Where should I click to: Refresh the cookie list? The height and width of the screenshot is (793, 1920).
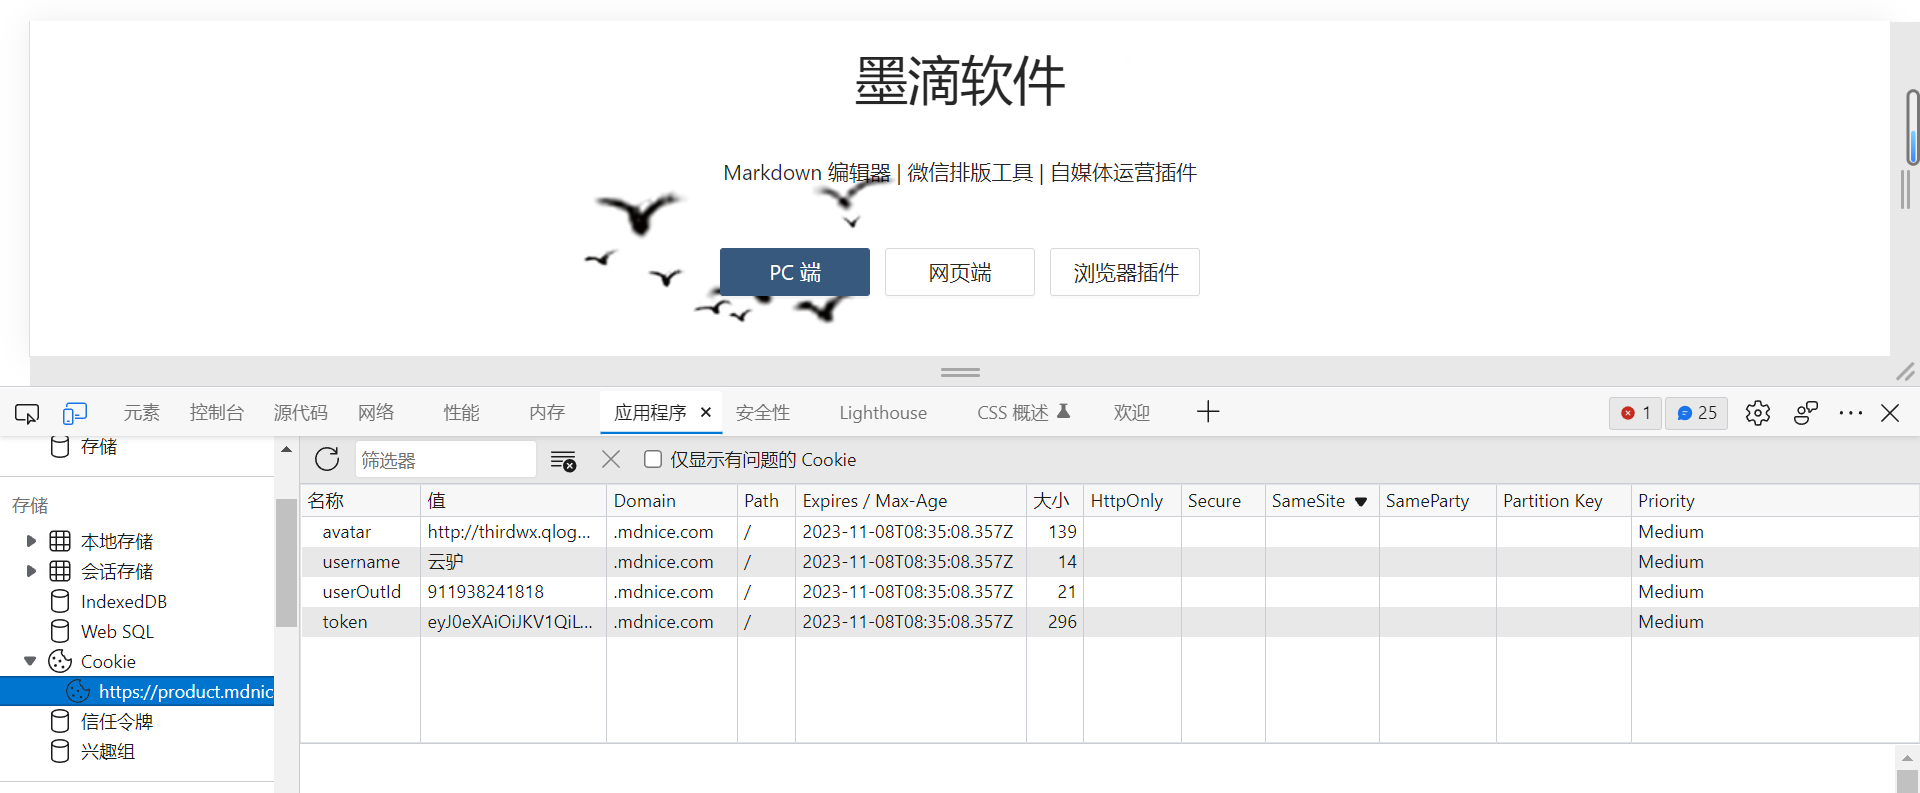pyautogui.click(x=327, y=460)
